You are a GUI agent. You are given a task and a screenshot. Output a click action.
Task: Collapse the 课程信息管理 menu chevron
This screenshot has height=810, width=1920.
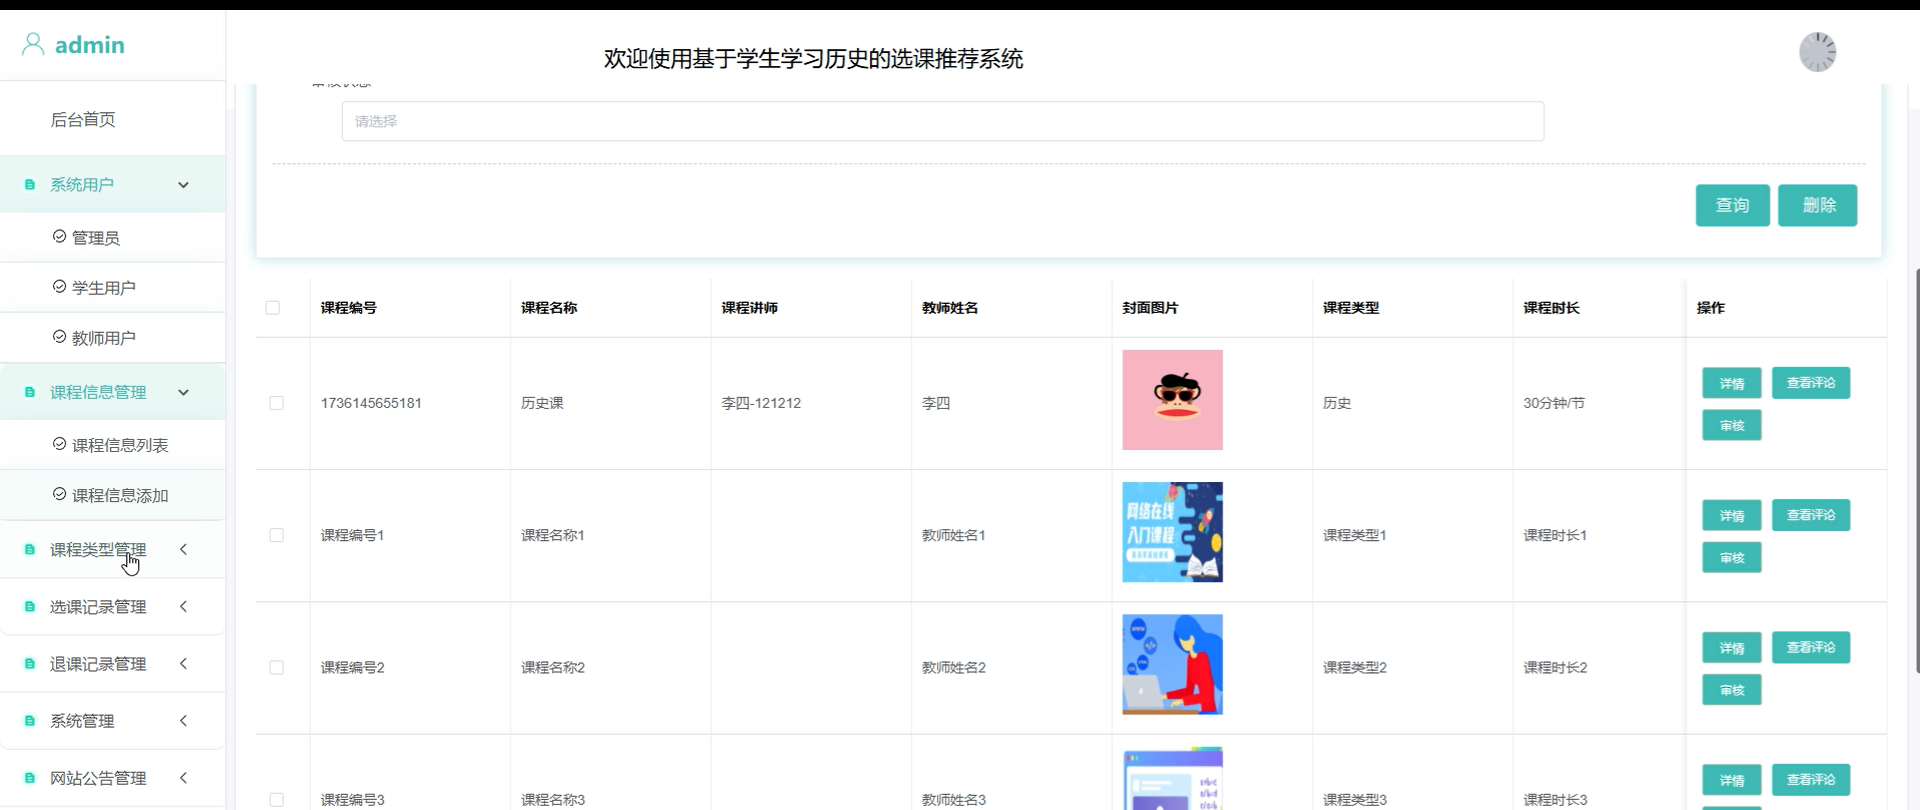pyautogui.click(x=184, y=392)
